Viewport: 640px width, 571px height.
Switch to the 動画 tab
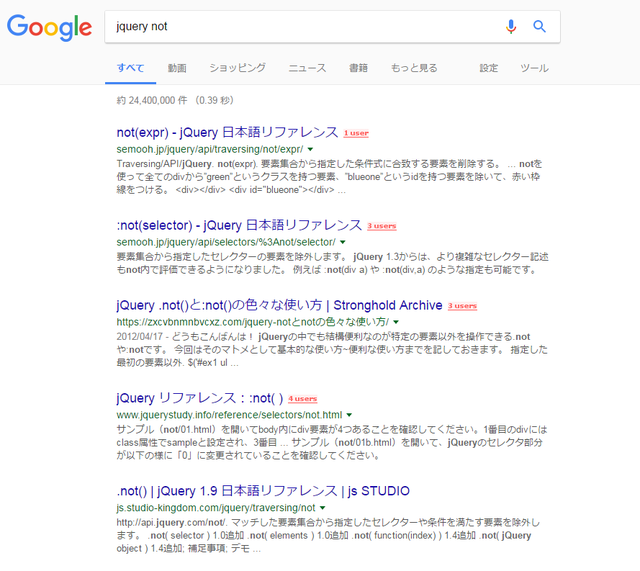click(177, 68)
